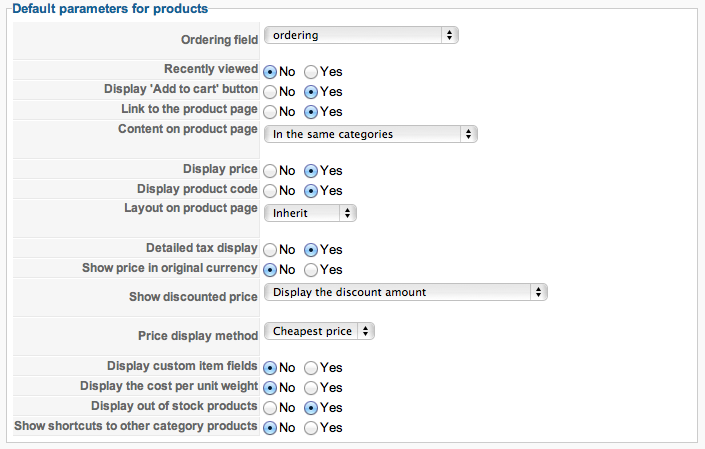Viewport: 705px width, 449px height.
Task: Open the Show discounted price dropdown
Action: (x=405, y=292)
